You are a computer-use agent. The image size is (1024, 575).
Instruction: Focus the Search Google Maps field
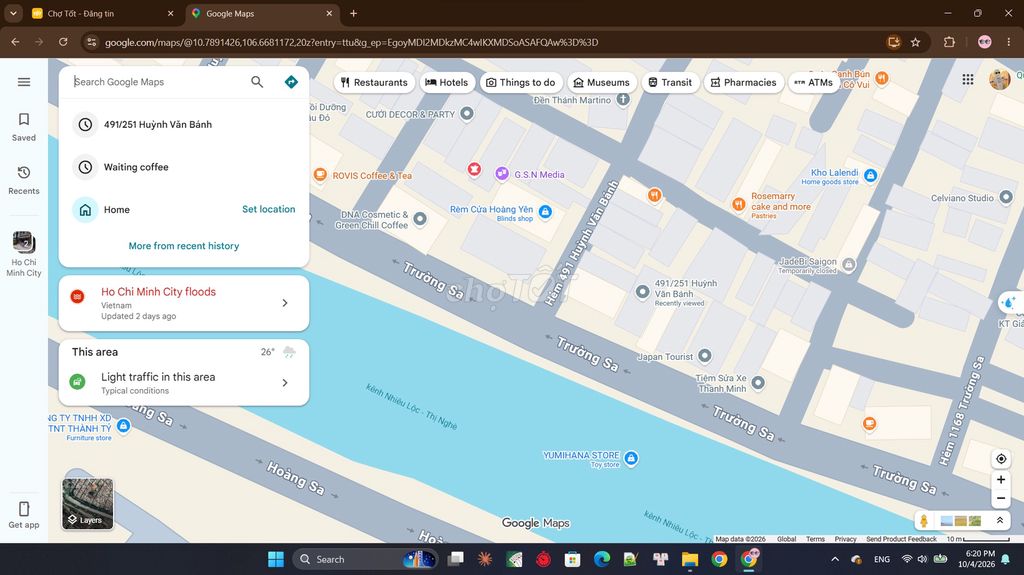[157, 82]
